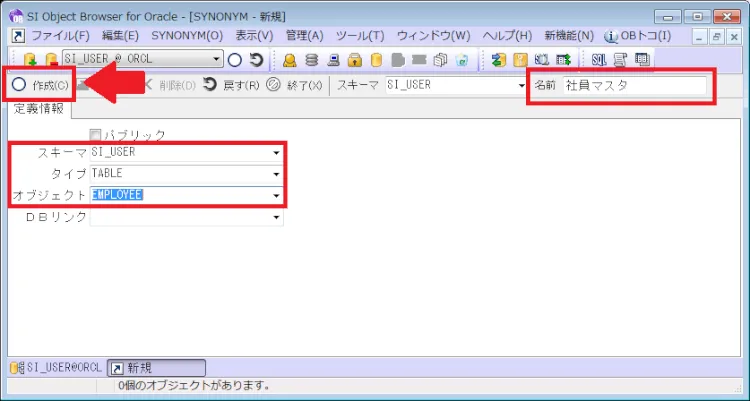The width and height of the screenshot is (750, 401).
Task: Open the SYNONYM(O) menu
Action: 187,36
